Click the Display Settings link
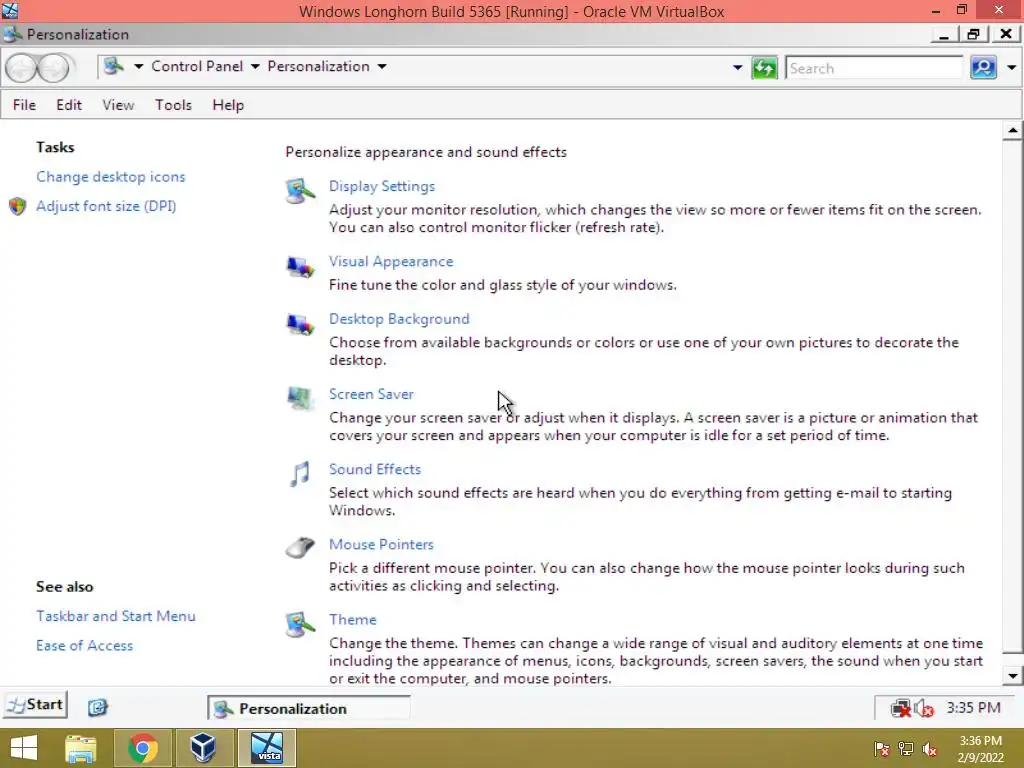 [x=382, y=186]
